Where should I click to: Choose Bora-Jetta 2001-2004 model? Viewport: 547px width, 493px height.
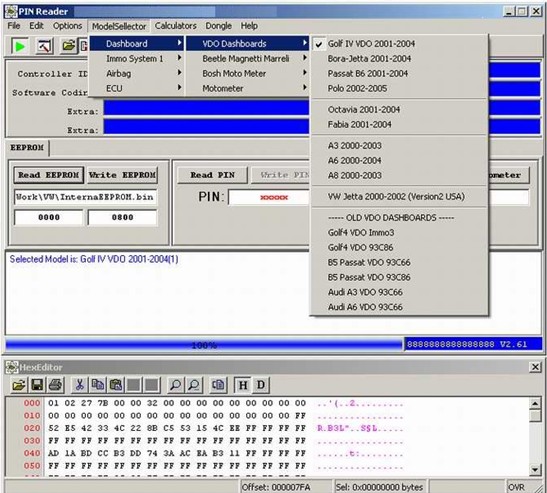pyautogui.click(x=399, y=59)
